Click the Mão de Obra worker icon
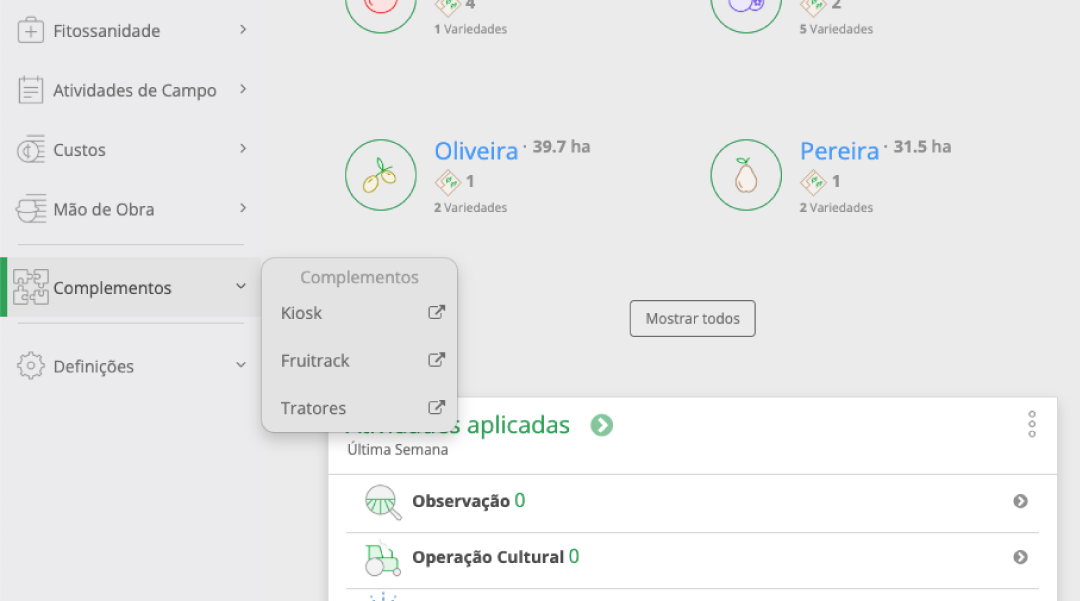 [x=32, y=209]
